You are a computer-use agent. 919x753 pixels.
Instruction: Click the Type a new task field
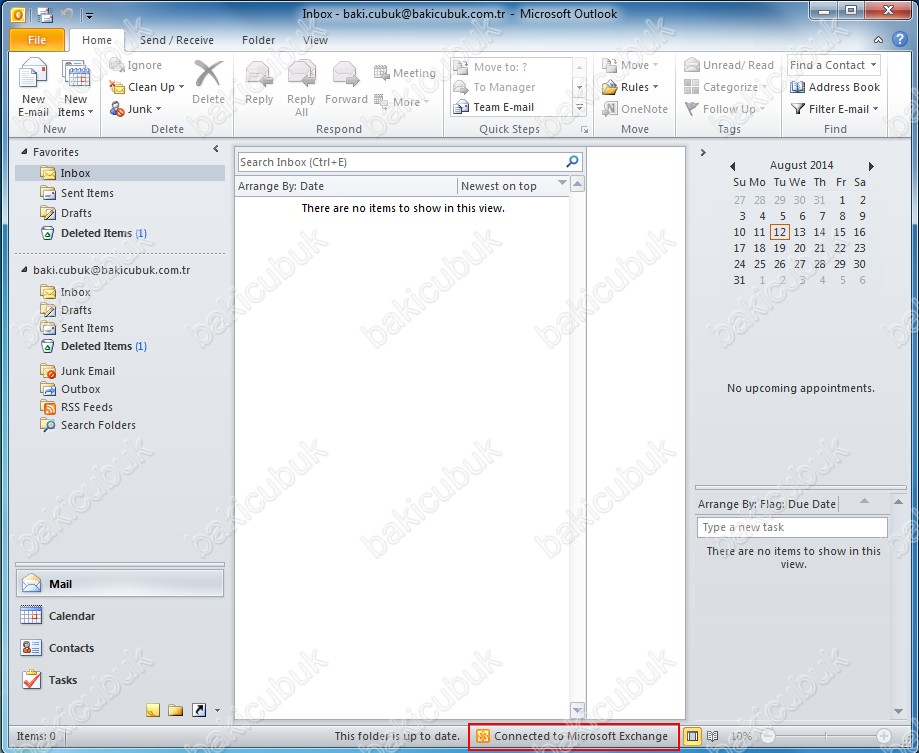pyautogui.click(x=792, y=527)
